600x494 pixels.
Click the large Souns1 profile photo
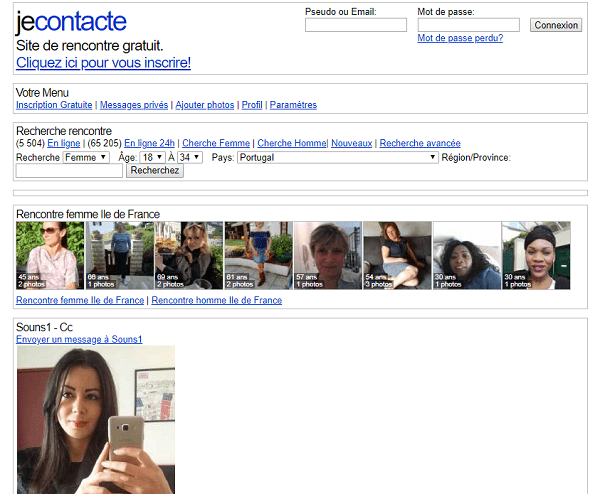pyautogui.click(x=95, y=419)
